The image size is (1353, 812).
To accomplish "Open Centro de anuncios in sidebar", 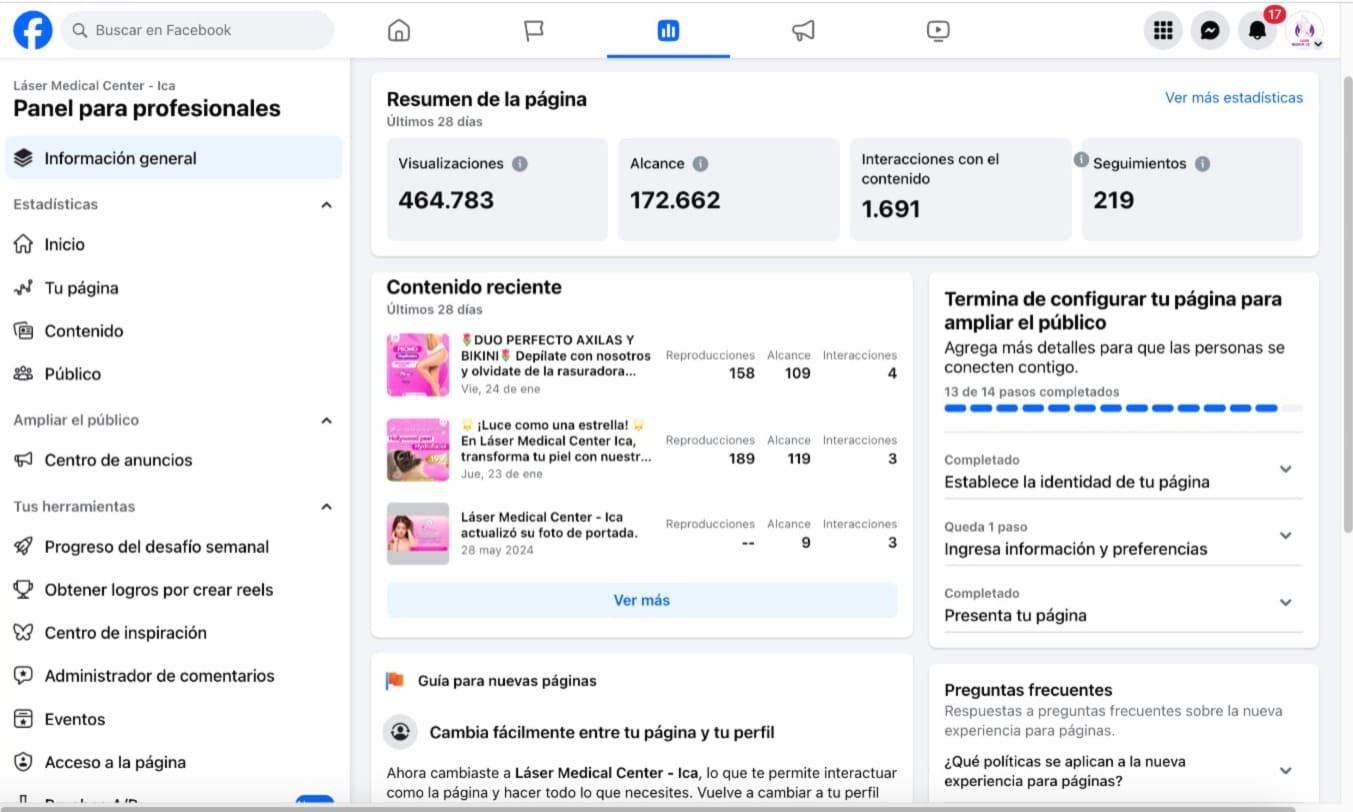I will coord(118,460).
